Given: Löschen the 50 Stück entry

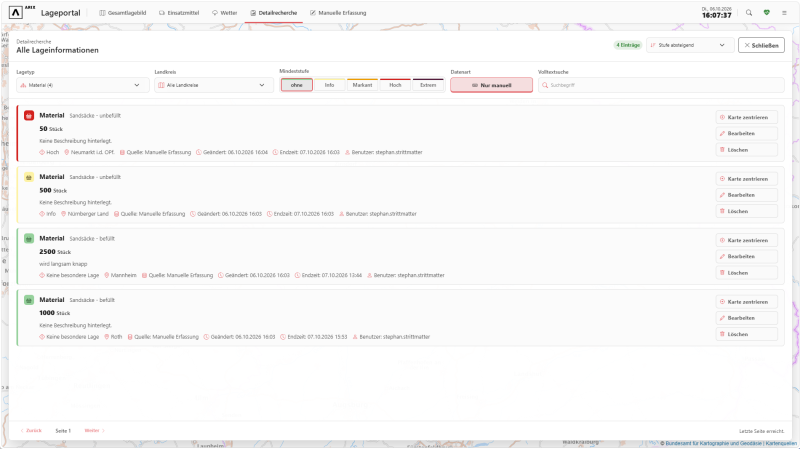Looking at the screenshot, I should [746, 149].
